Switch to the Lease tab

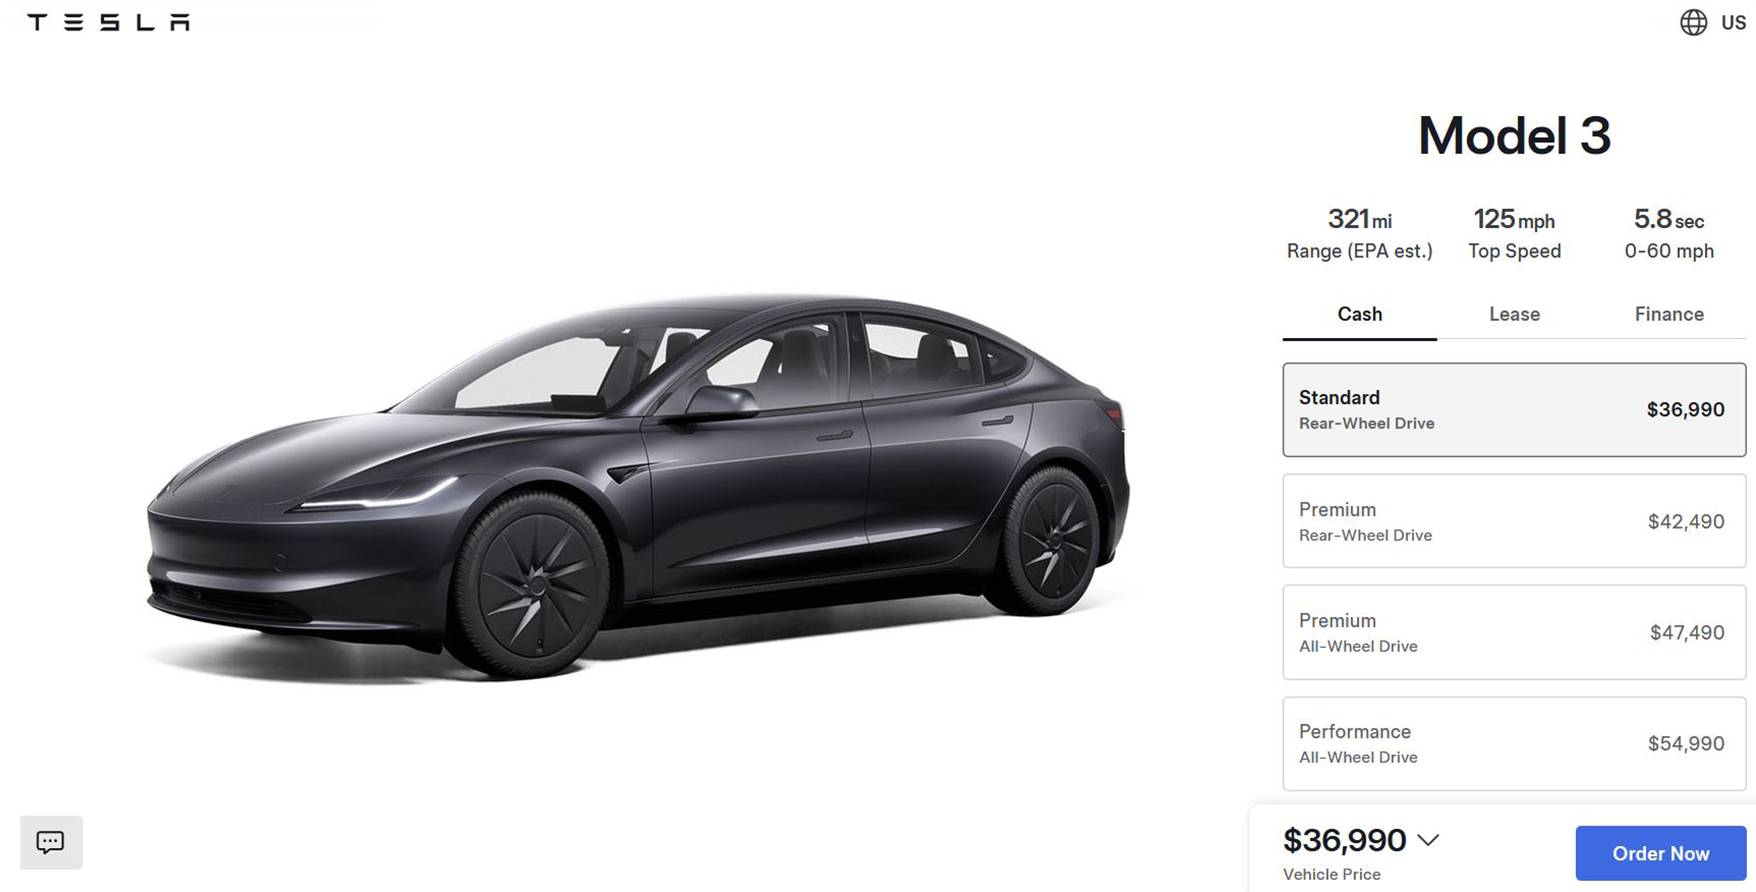click(x=1514, y=314)
